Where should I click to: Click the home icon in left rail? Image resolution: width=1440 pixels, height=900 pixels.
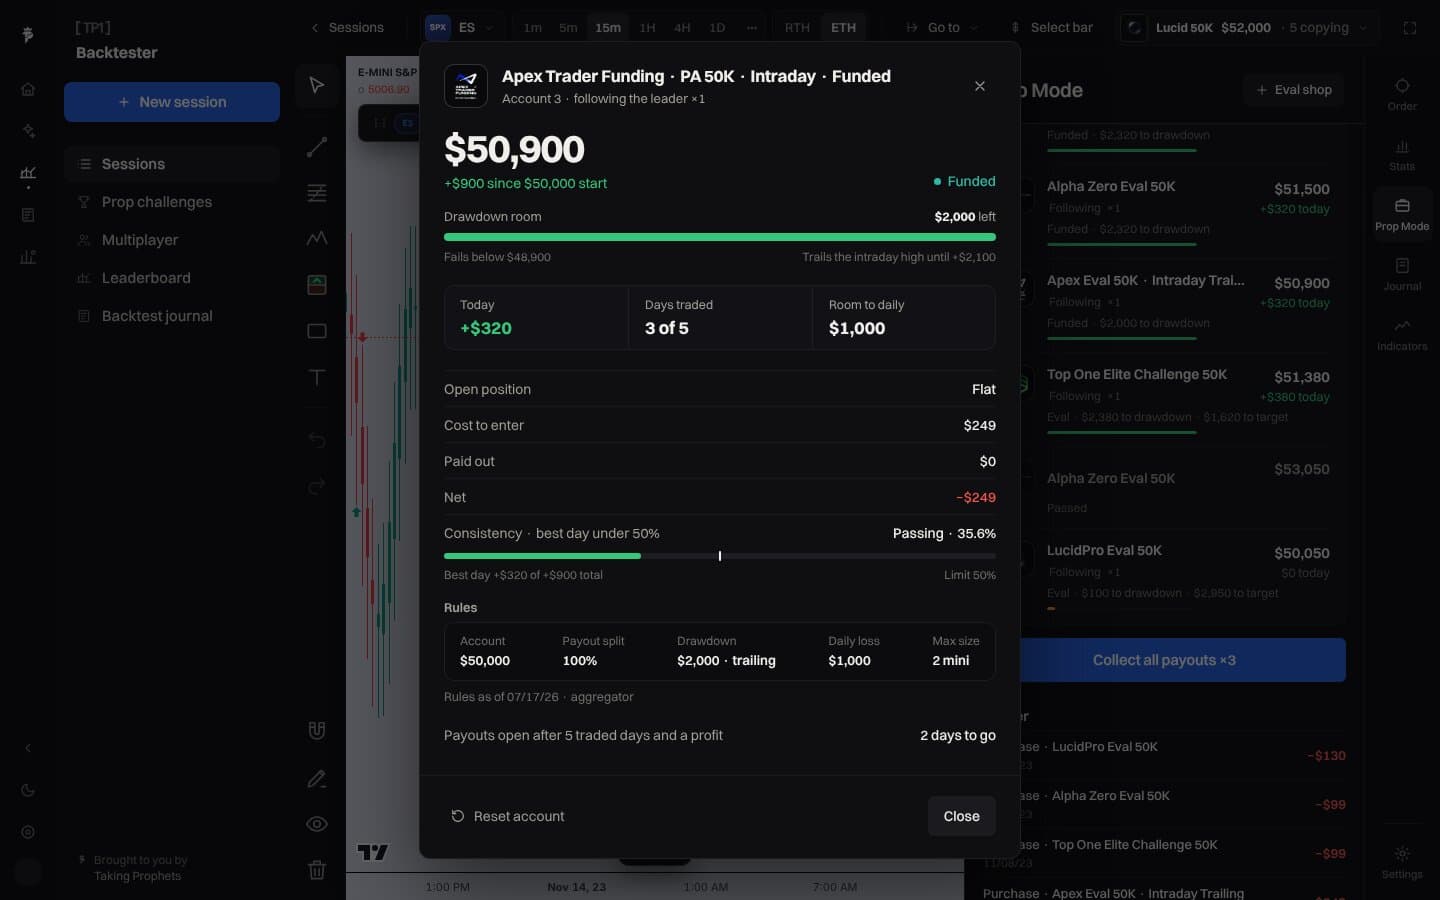click(x=28, y=89)
